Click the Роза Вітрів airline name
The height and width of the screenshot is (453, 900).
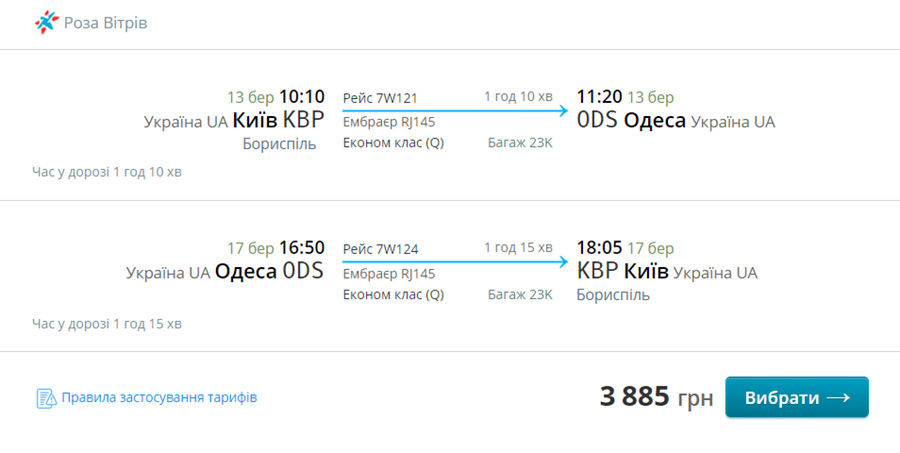coord(106,23)
